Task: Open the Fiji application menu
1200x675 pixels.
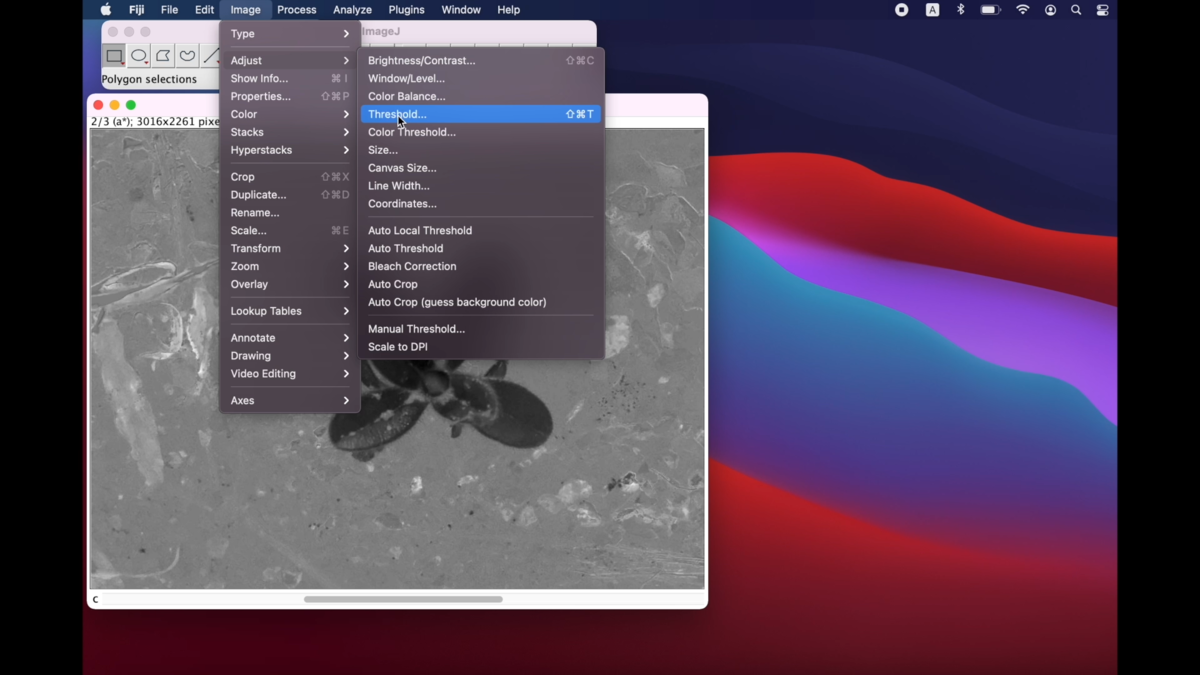Action: pos(137,10)
